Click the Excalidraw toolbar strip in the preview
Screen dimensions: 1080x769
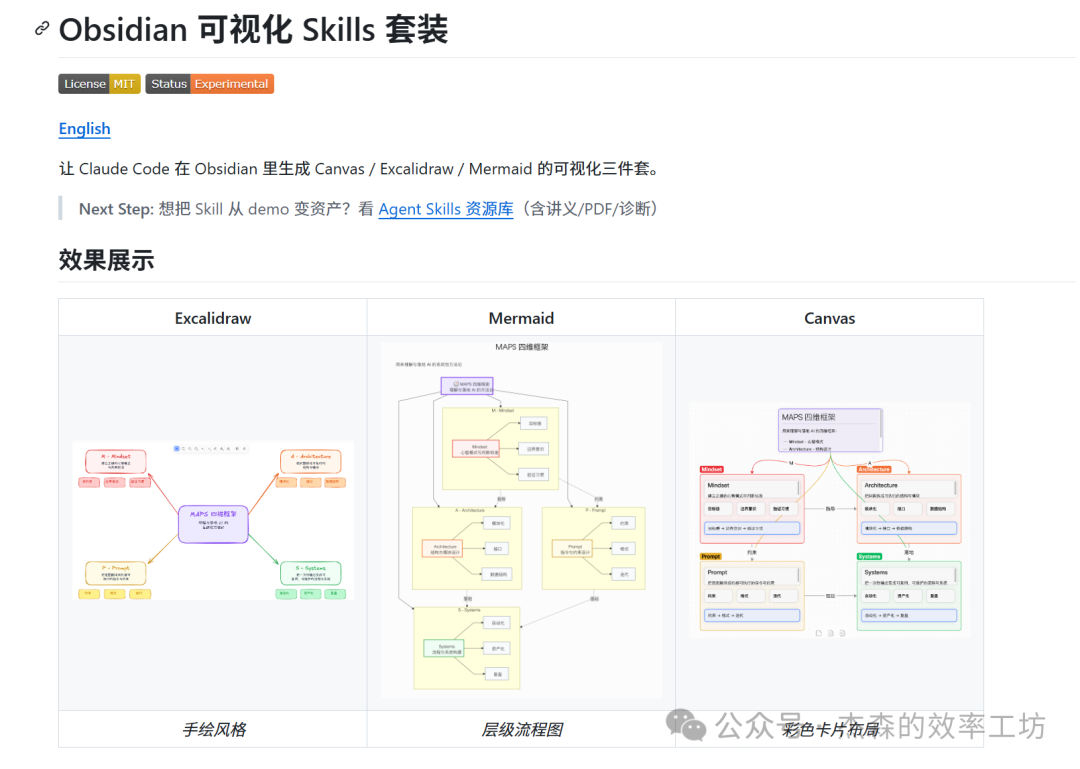(210, 448)
